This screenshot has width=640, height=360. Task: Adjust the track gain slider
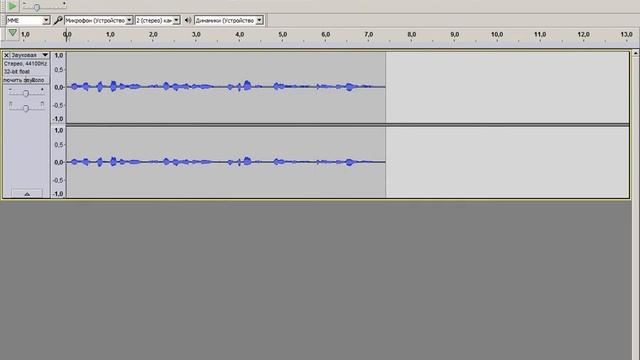pos(26,93)
